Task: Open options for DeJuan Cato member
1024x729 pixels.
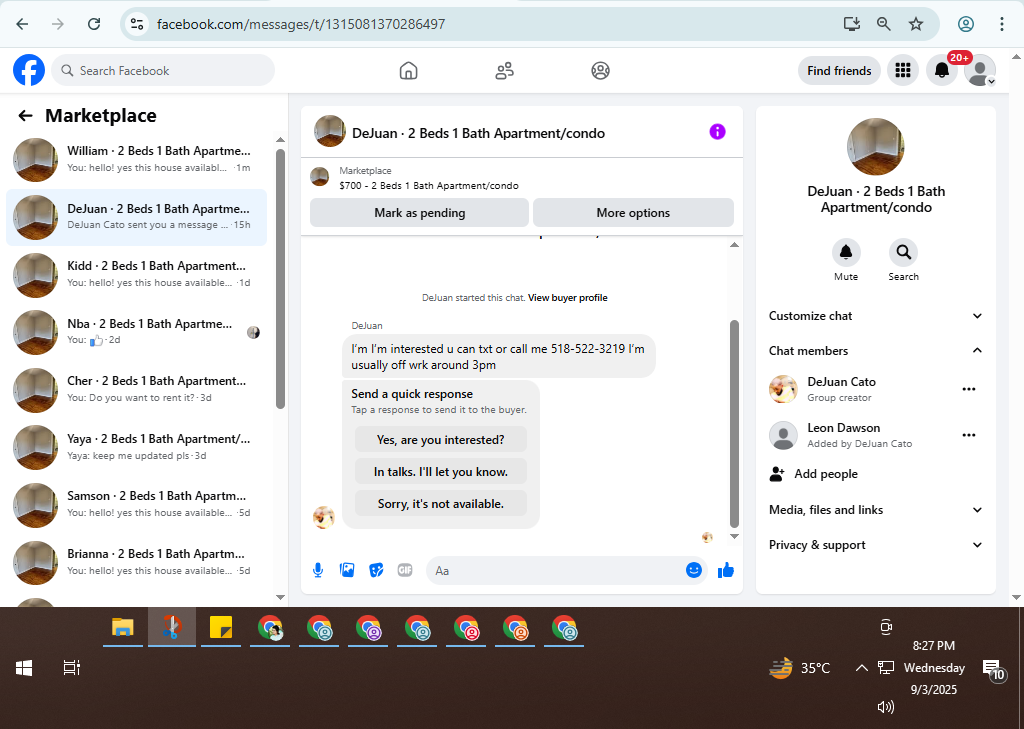Action: 968,389
